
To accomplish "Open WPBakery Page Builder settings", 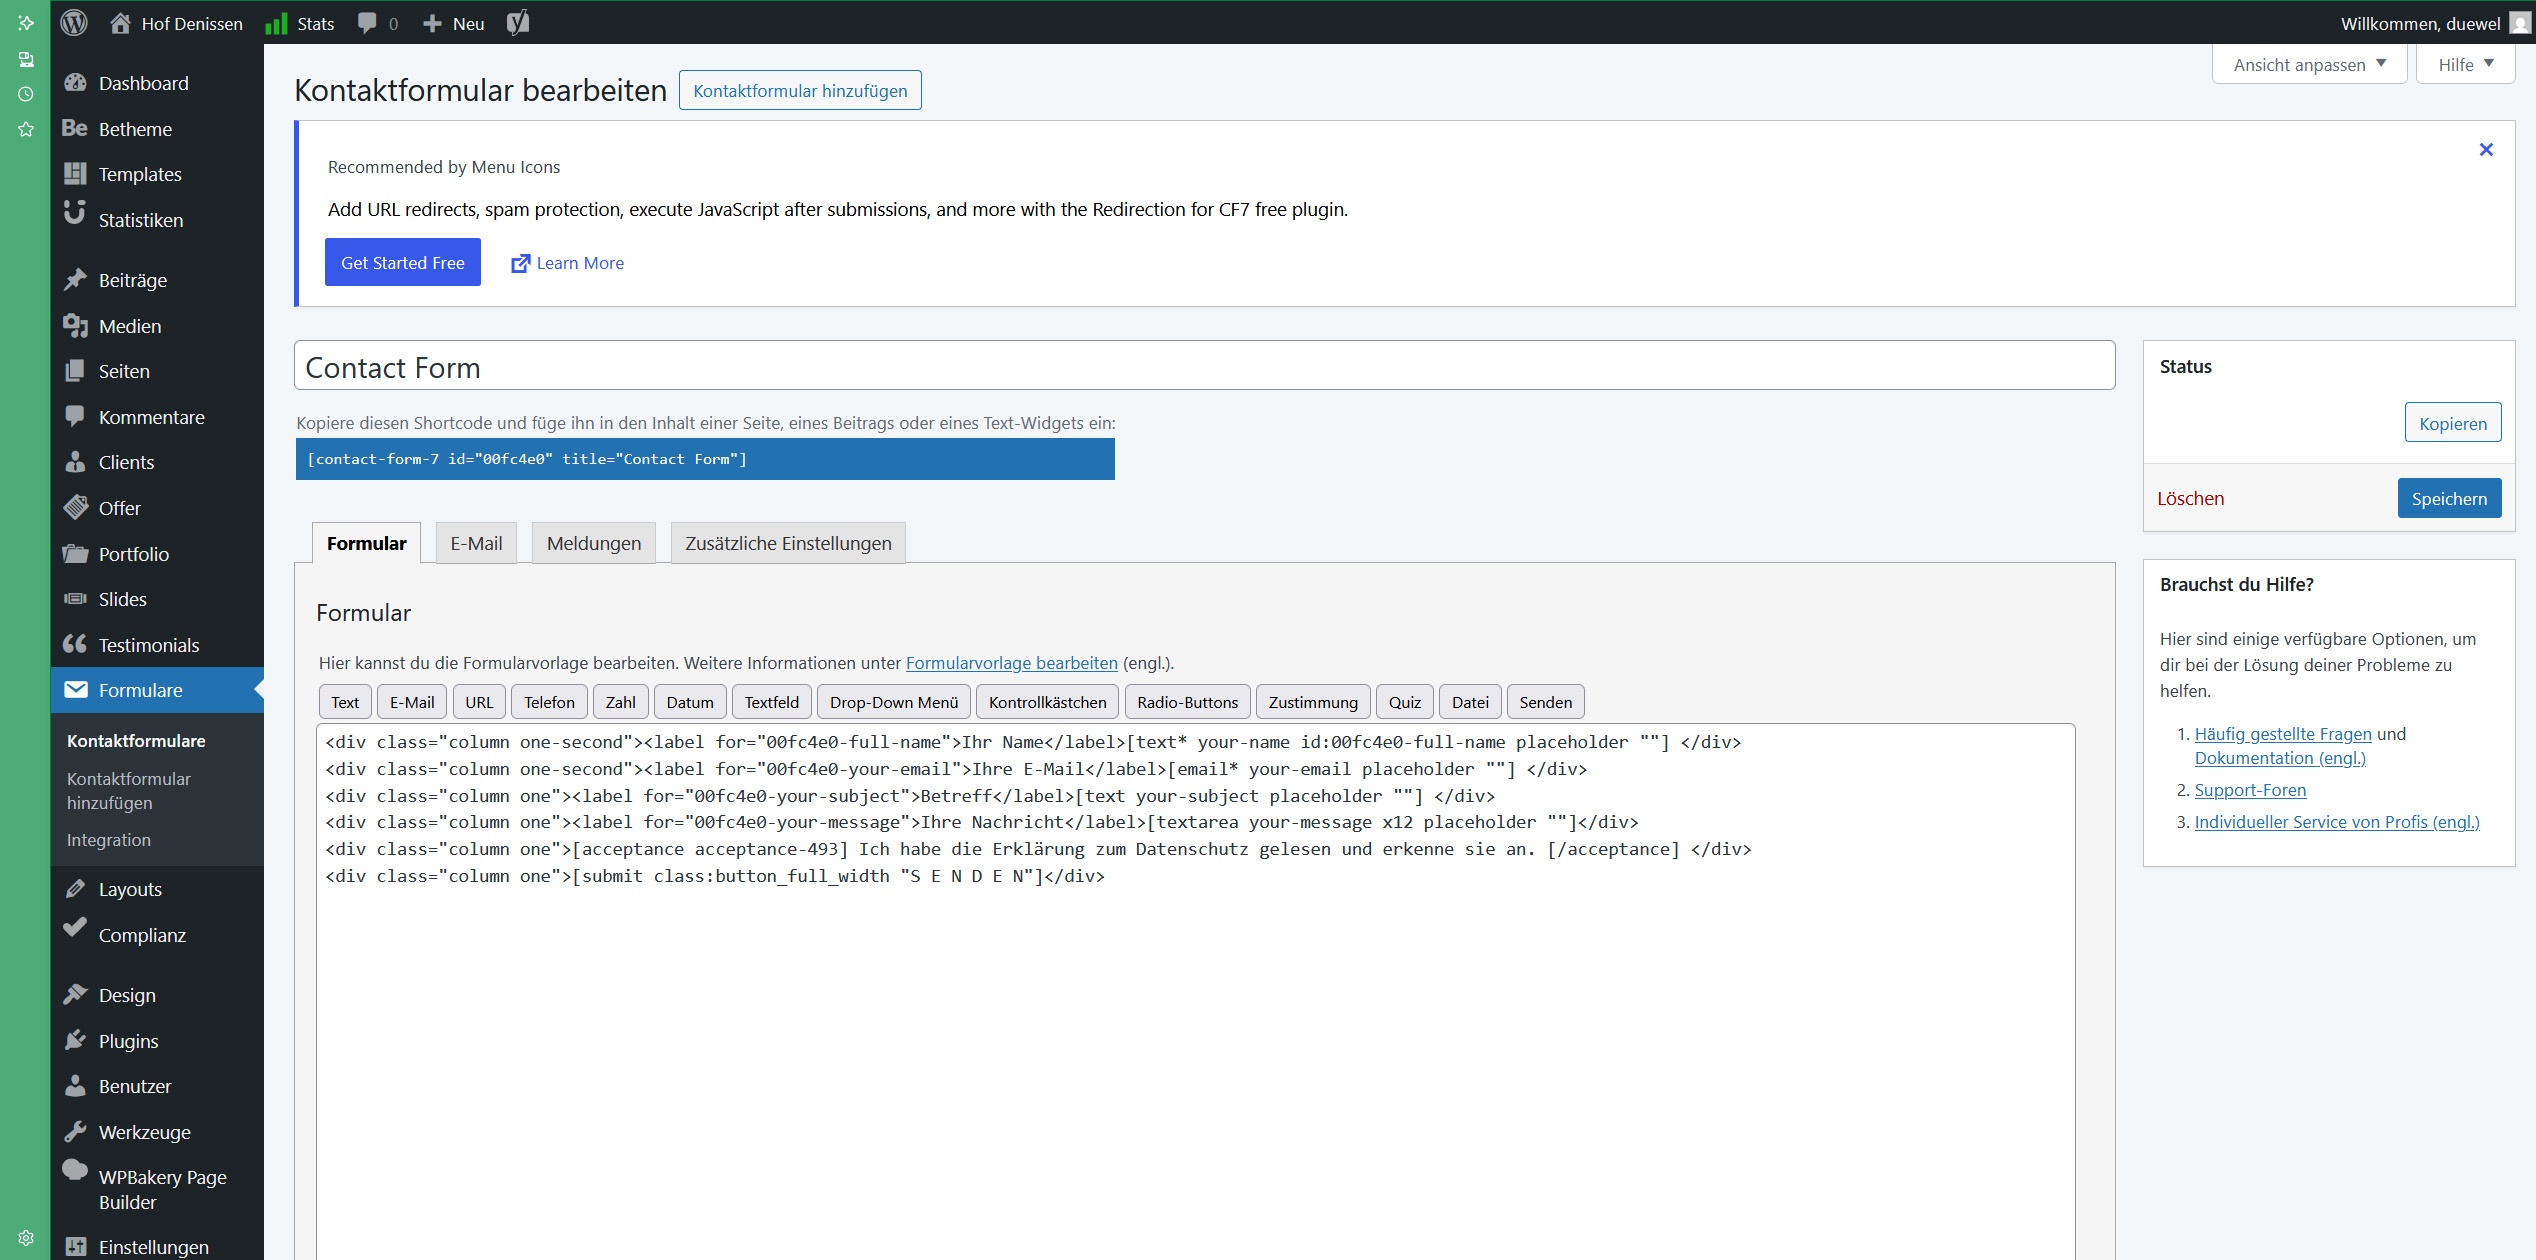I will point(161,1189).
